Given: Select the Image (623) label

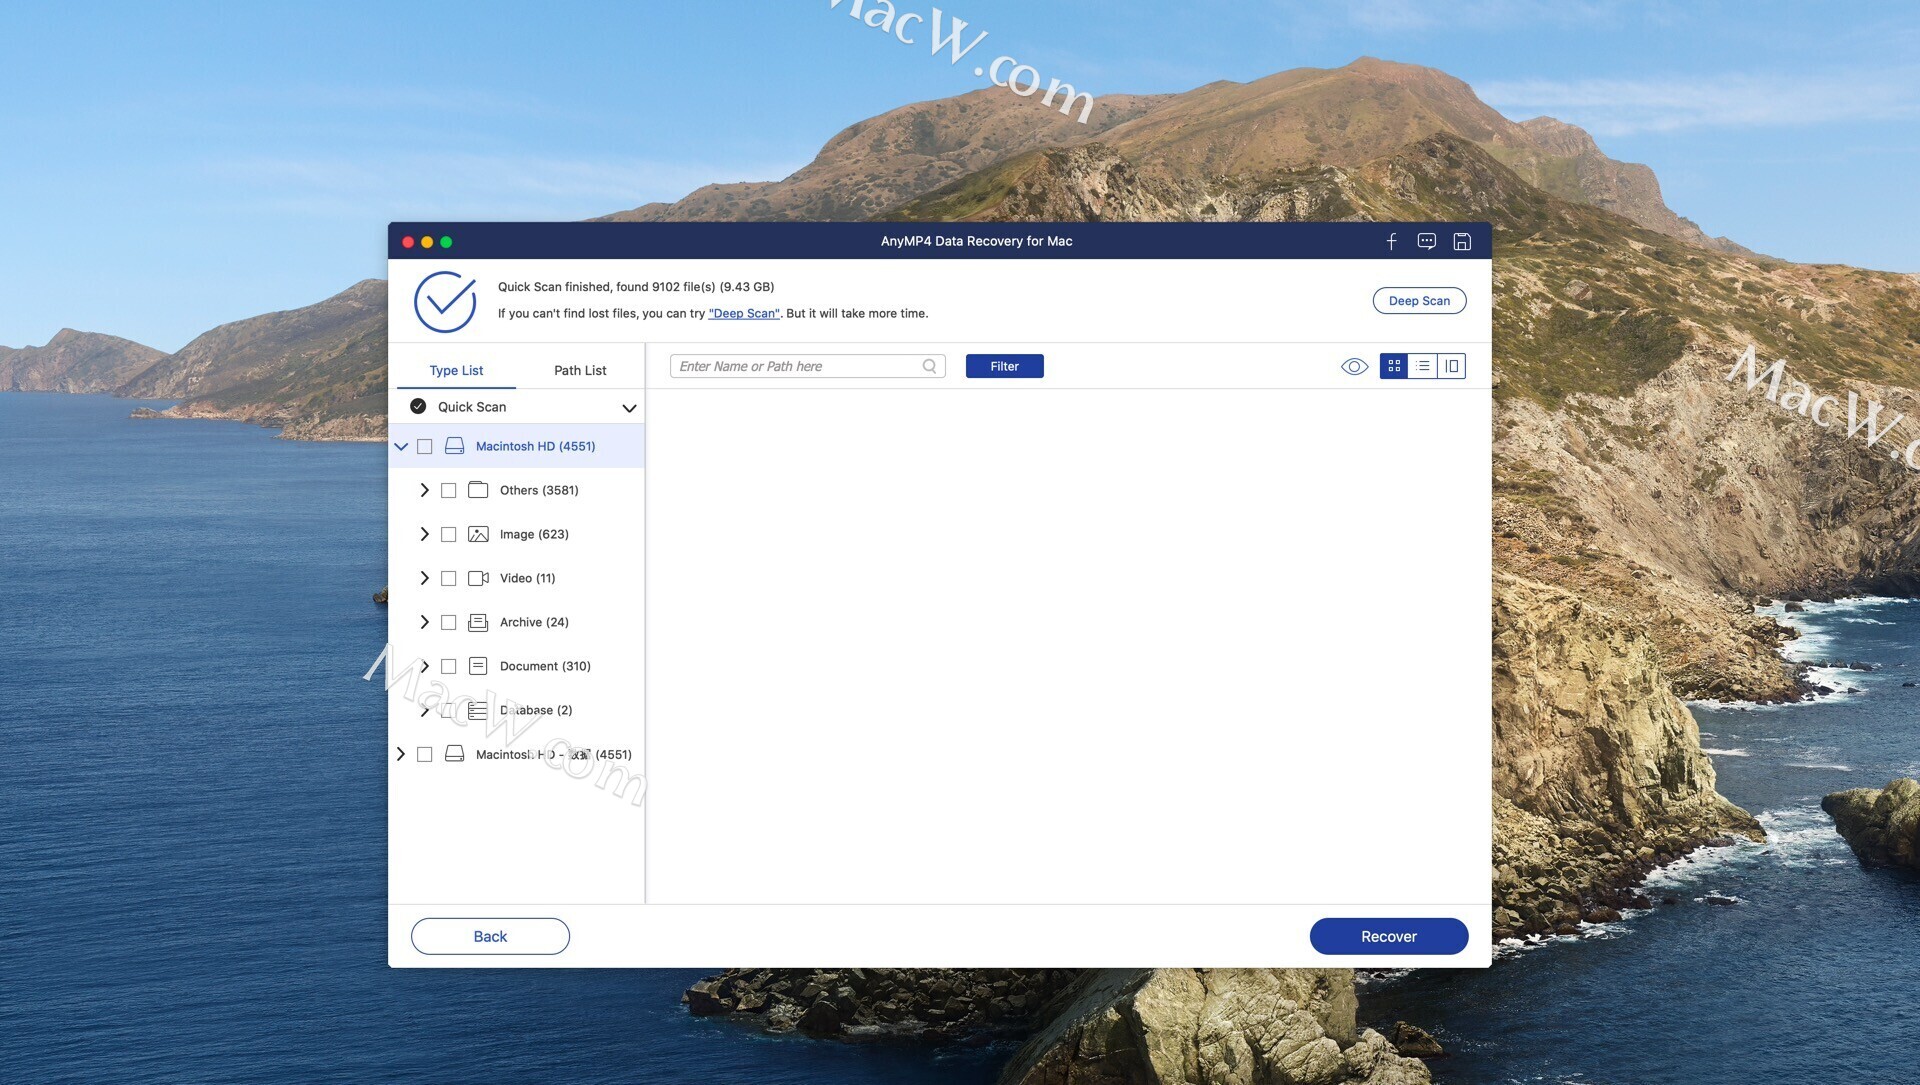Looking at the screenshot, I should pyautogui.click(x=534, y=534).
